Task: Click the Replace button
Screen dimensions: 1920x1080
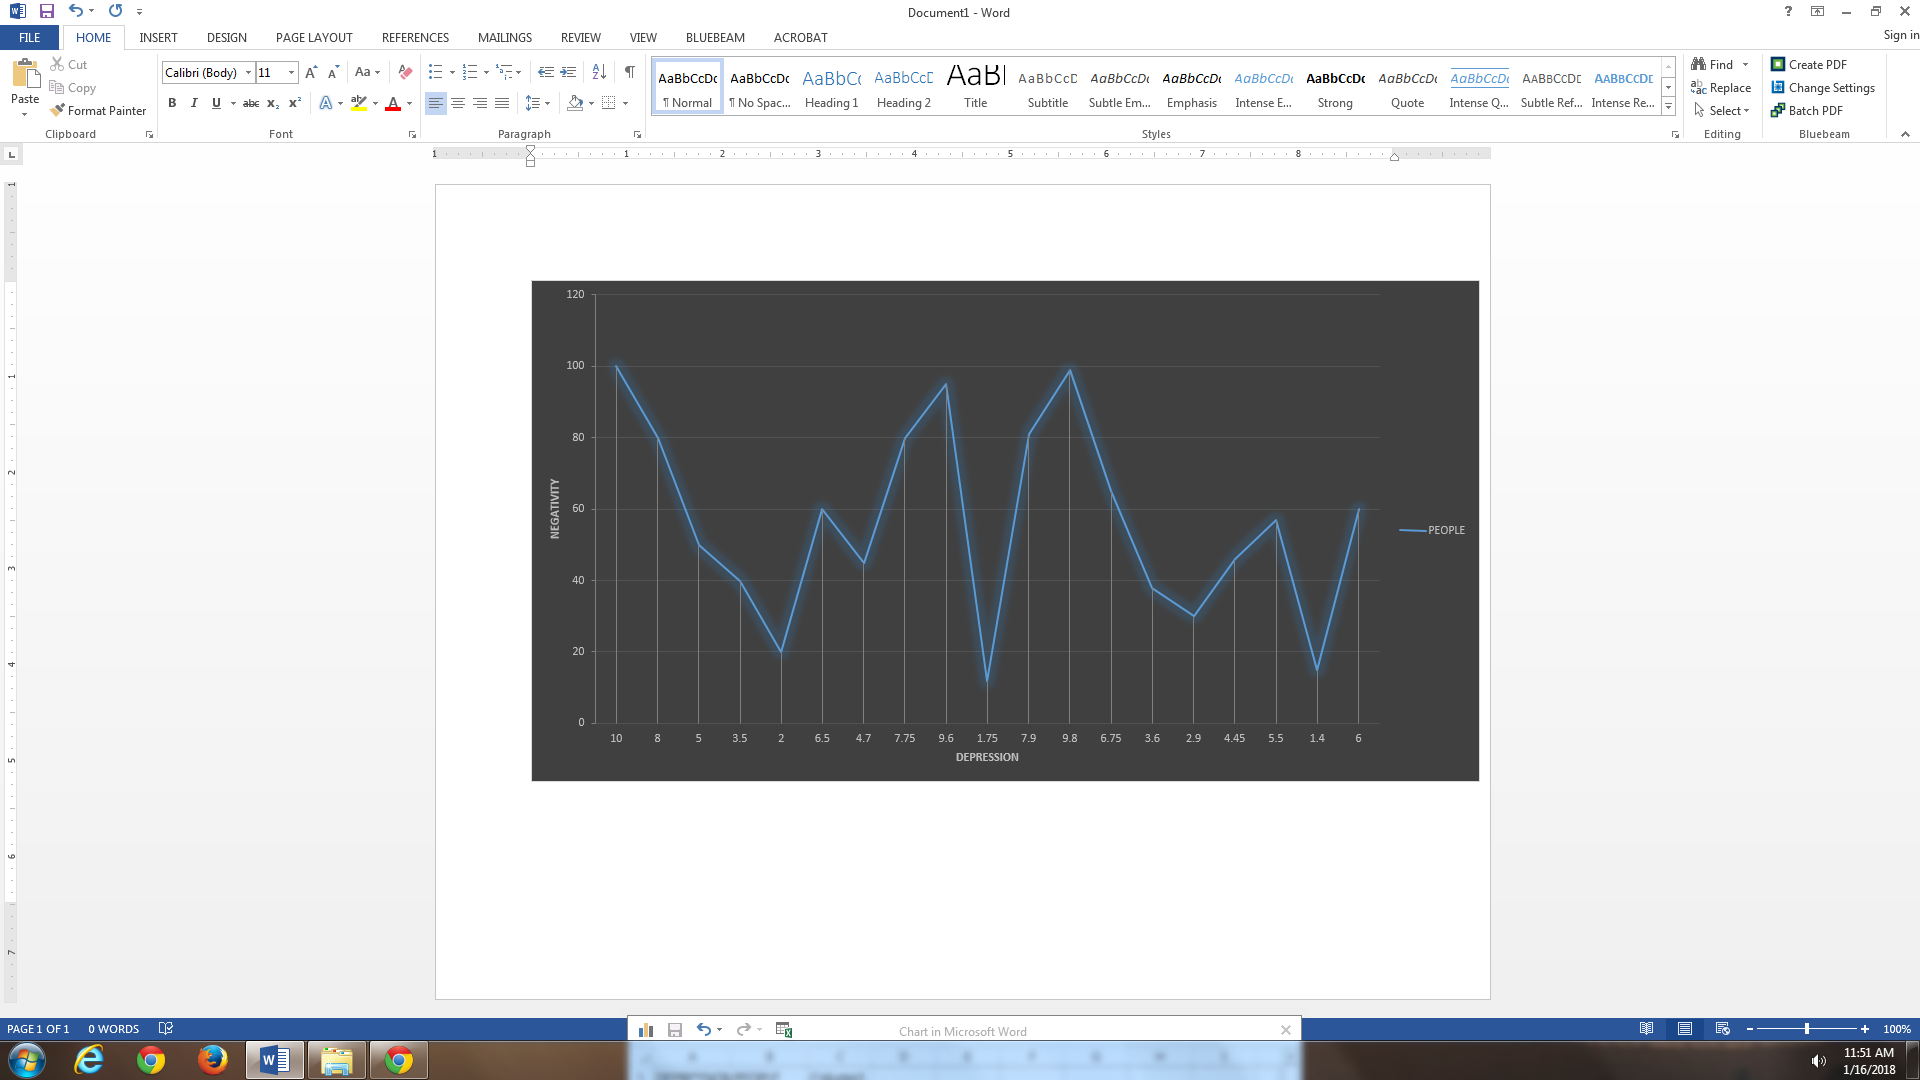Action: tap(1721, 88)
